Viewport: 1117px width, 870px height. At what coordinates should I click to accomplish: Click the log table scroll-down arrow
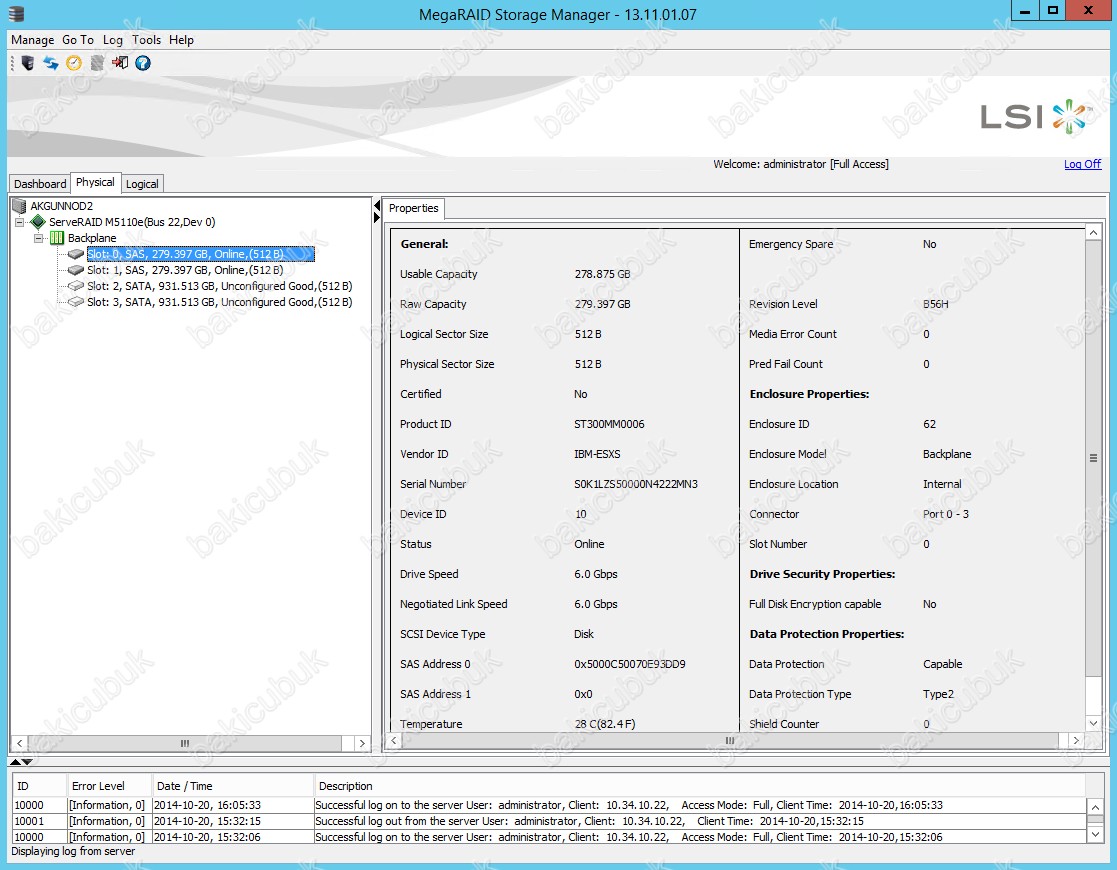(x=1095, y=834)
